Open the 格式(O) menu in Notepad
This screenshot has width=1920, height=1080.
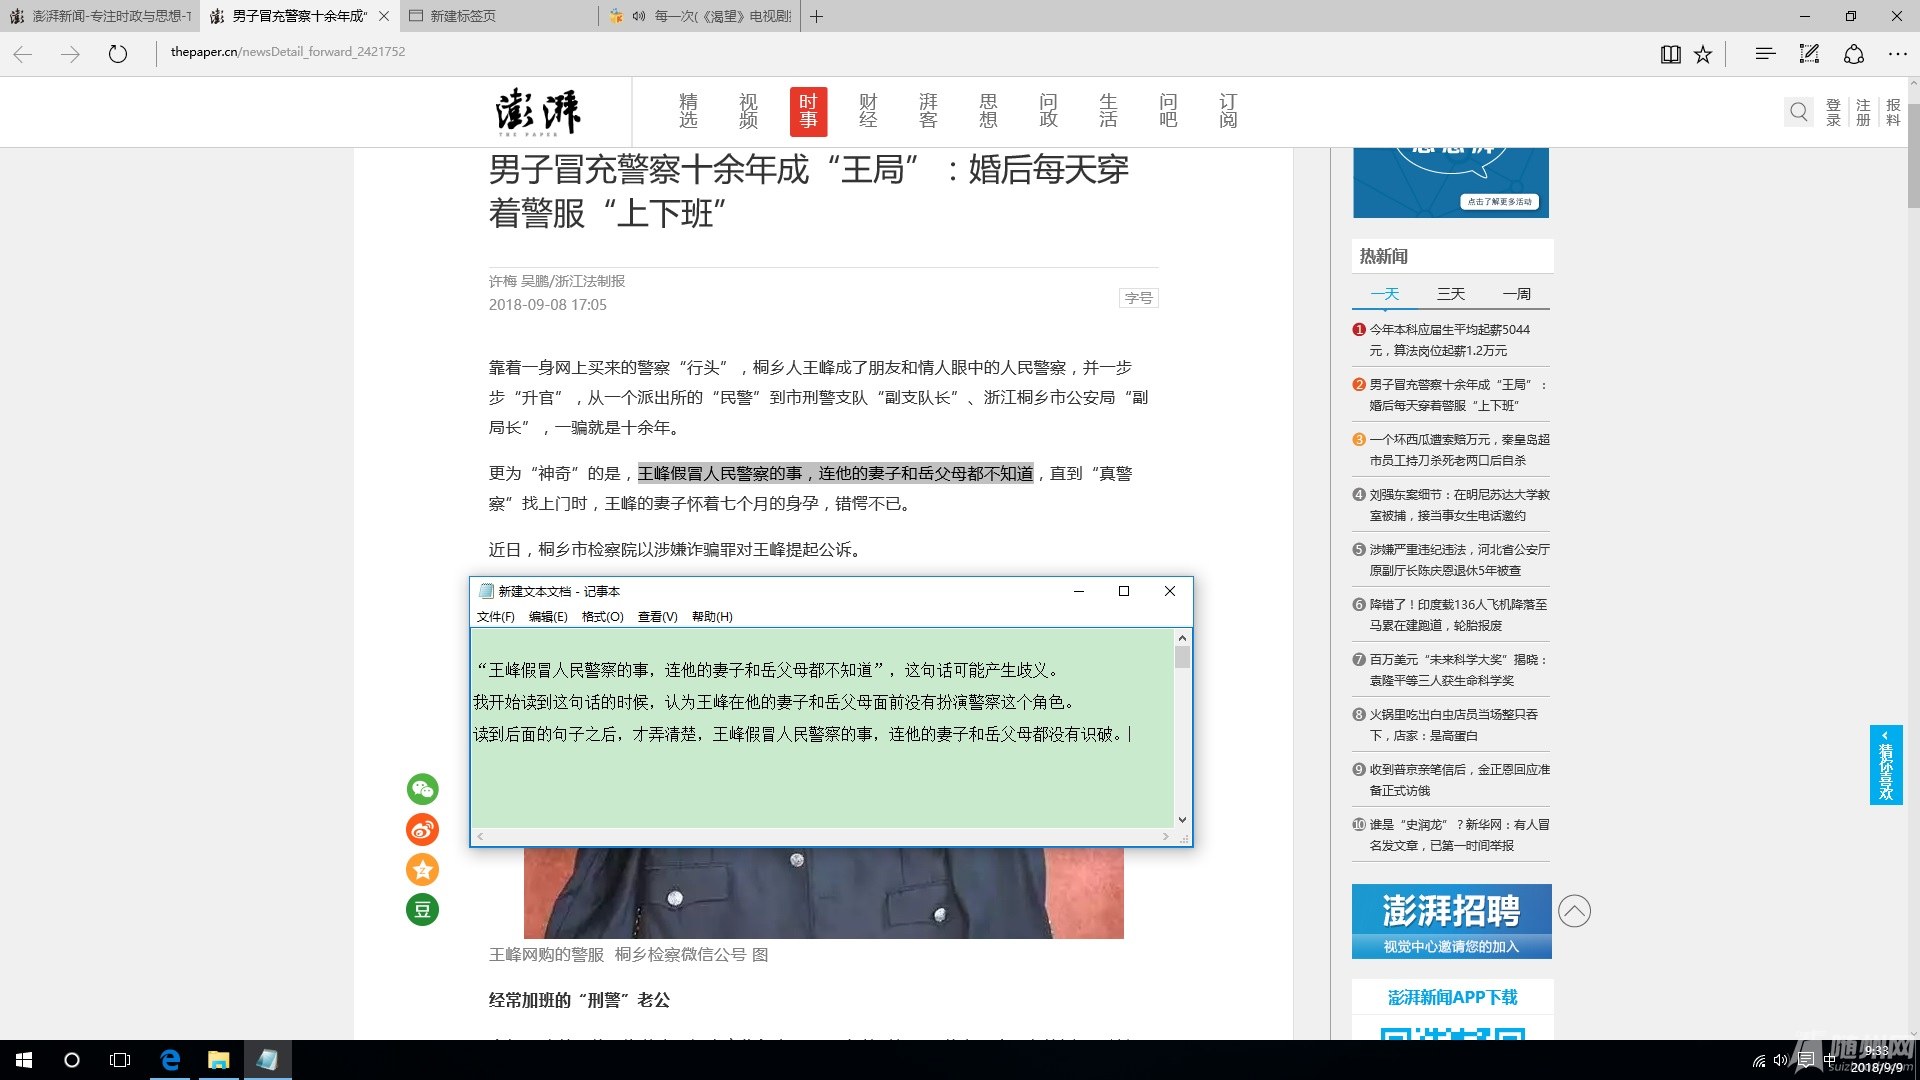(x=602, y=617)
